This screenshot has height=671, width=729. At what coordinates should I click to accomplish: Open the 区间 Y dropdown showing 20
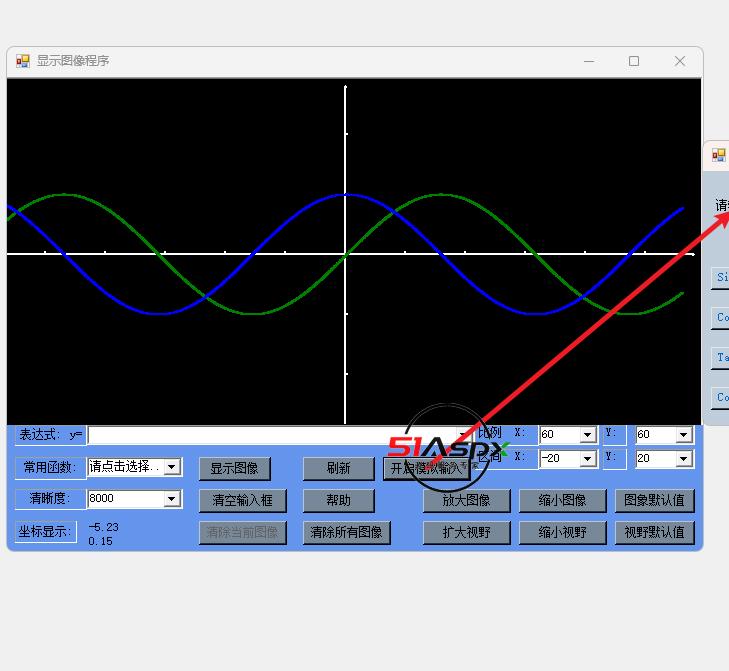tap(684, 458)
